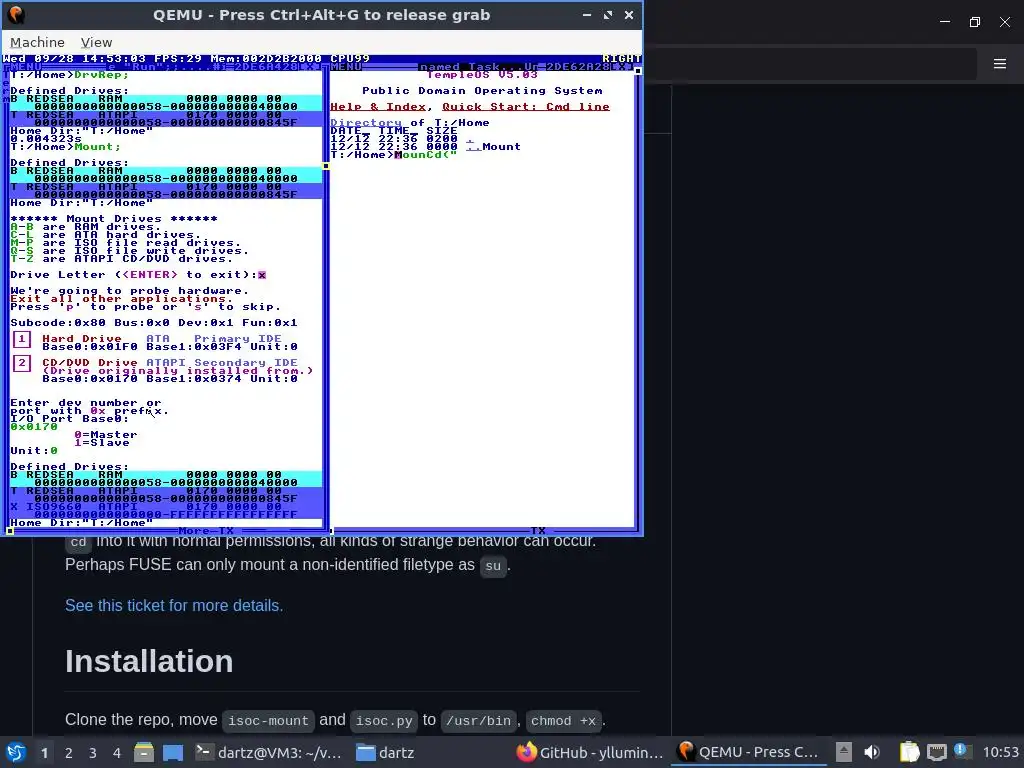Open the Help & Index link
The height and width of the screenshot is (768, 1024).
(x=378, y=106)
